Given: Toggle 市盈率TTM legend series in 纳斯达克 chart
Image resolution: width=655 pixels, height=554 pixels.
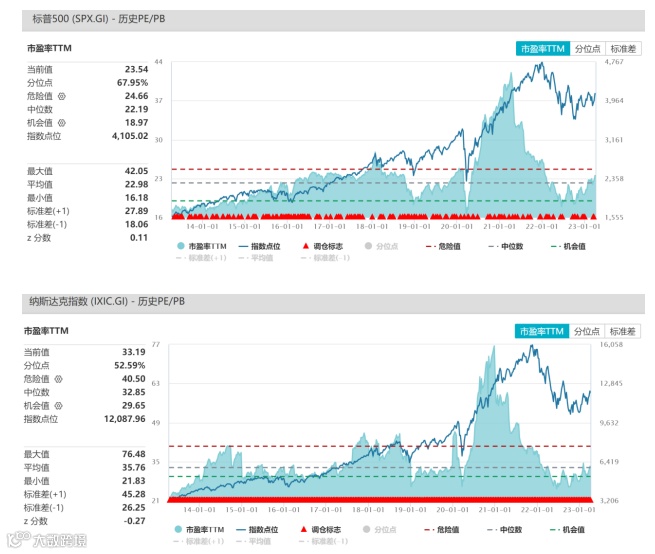Looking at the screenshot, I should [x=199, y=530].
